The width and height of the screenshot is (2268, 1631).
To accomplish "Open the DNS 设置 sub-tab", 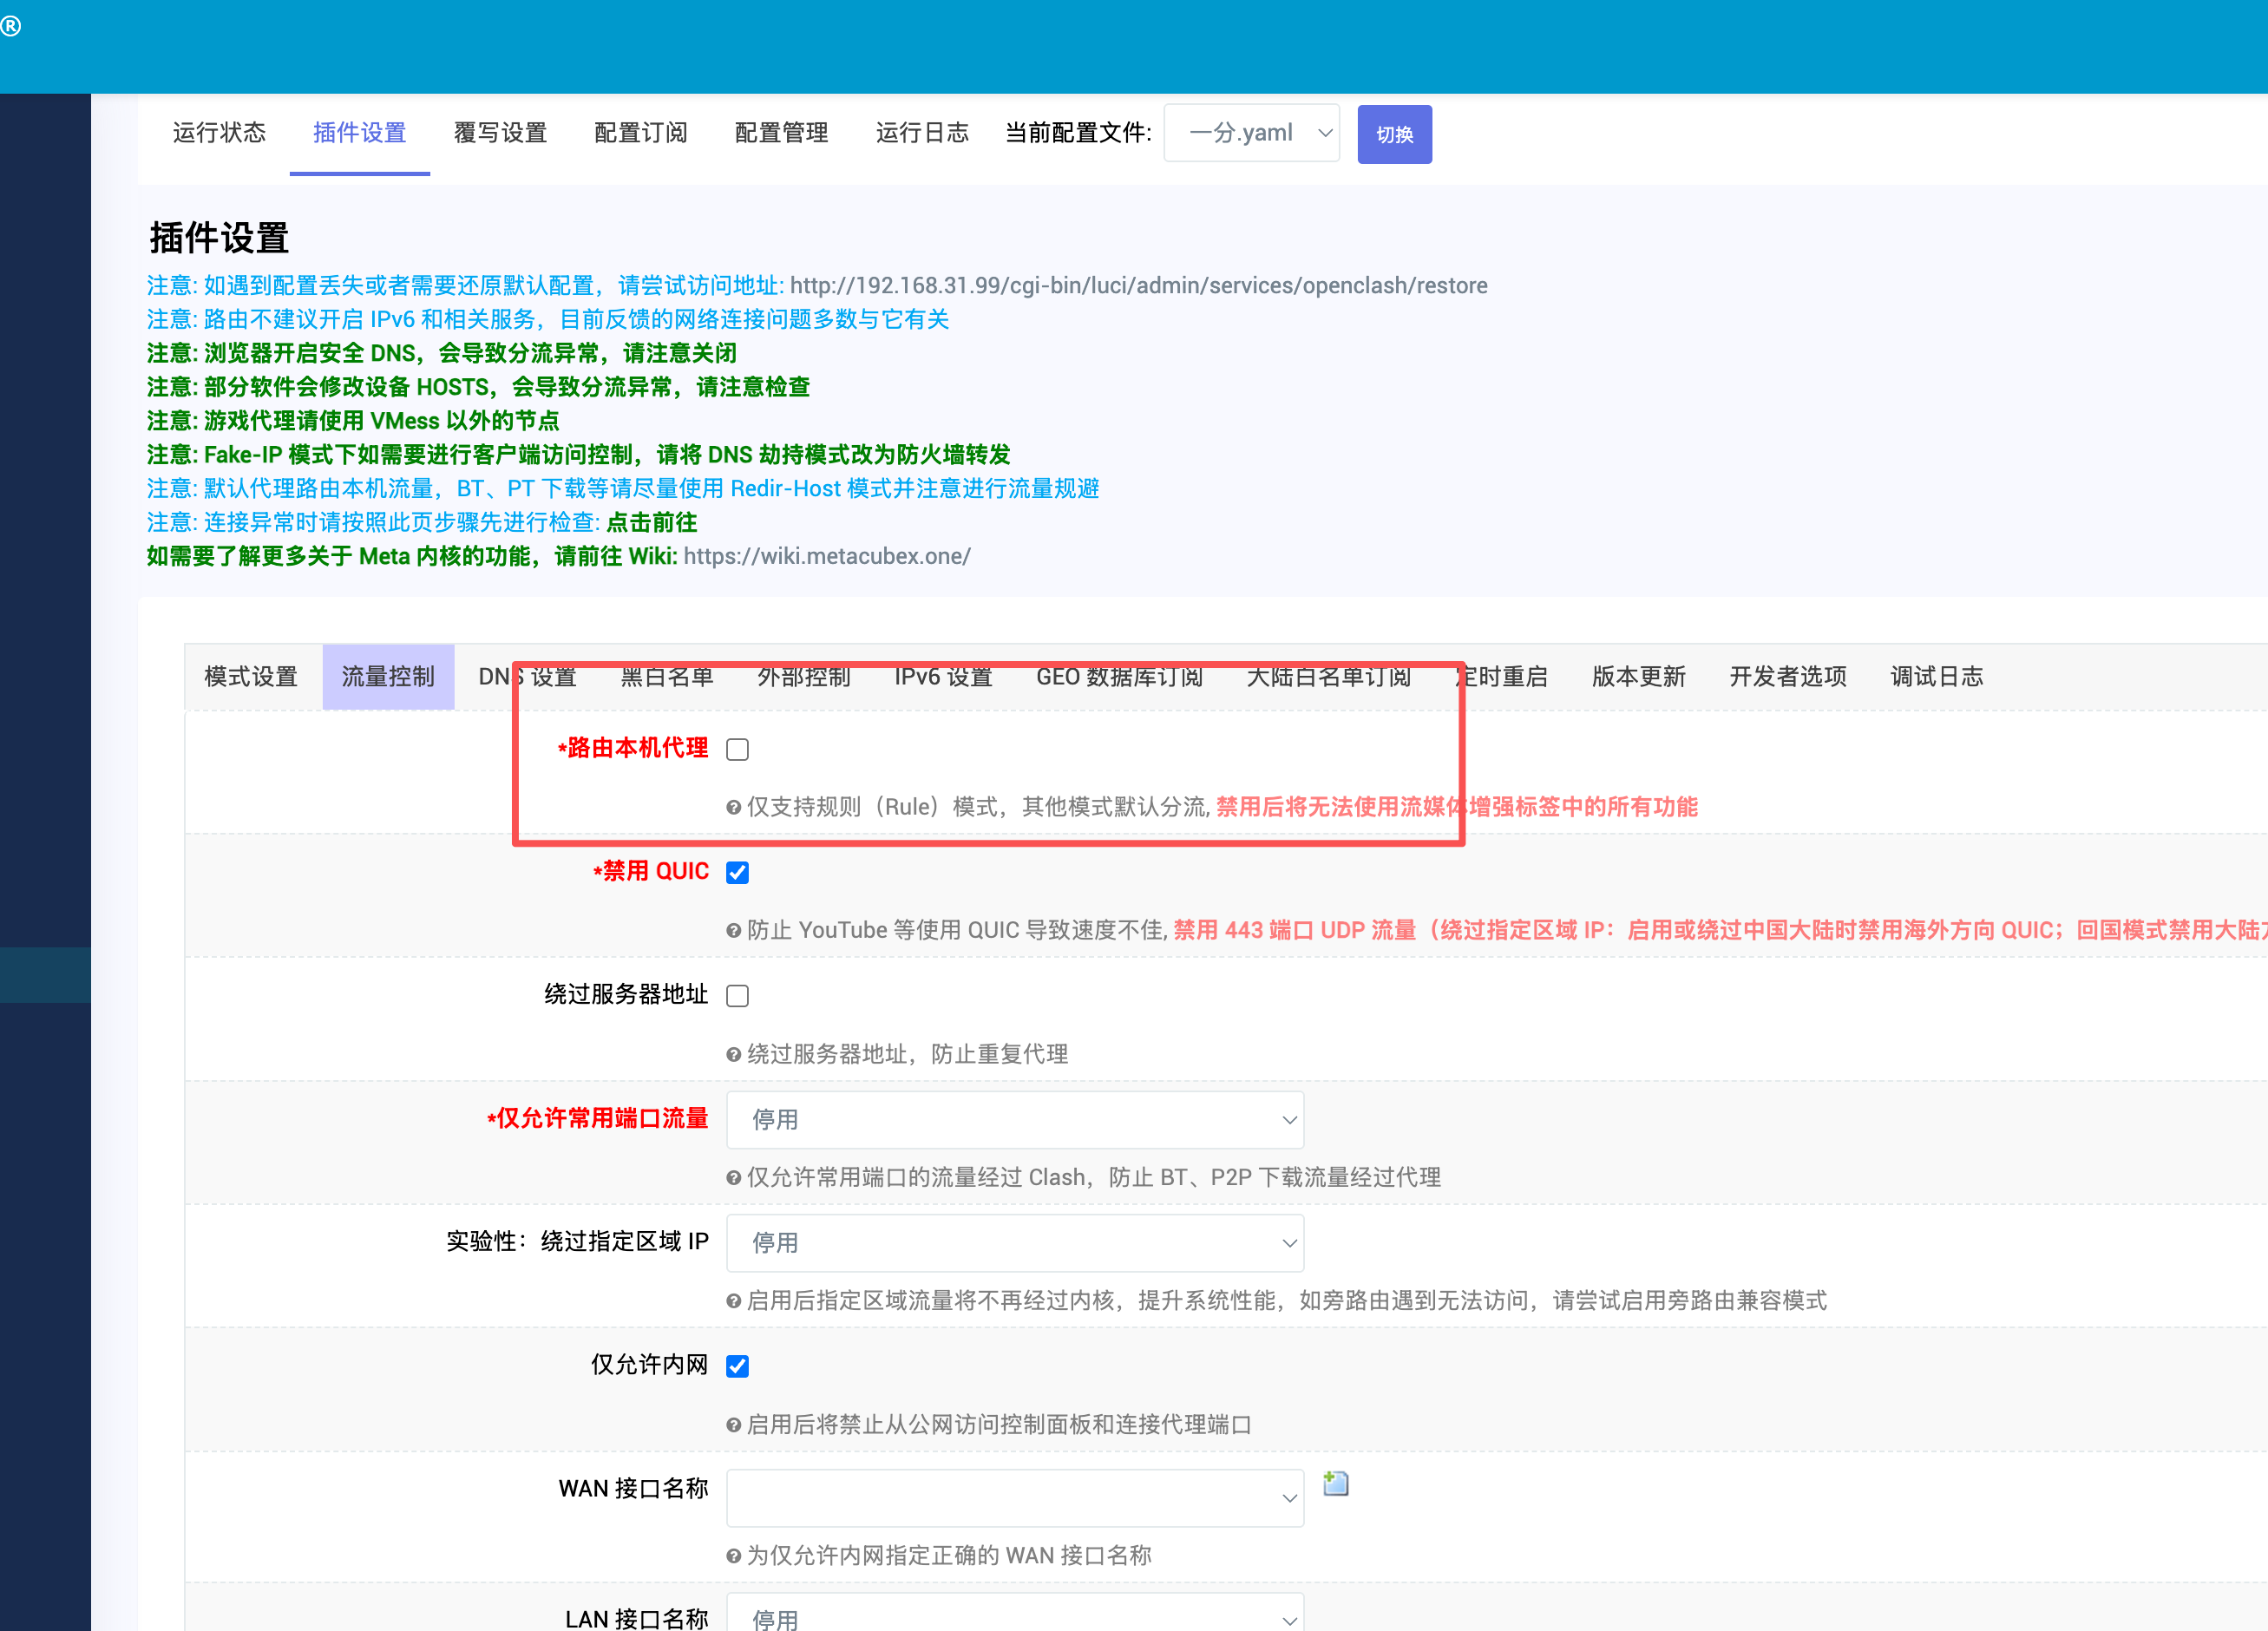I will pyautogui.click(x=527, y=677).
